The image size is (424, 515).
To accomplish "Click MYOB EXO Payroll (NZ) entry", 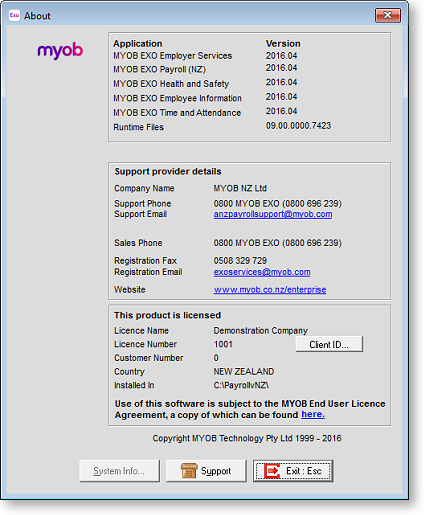I will click(x=160, y=69).
